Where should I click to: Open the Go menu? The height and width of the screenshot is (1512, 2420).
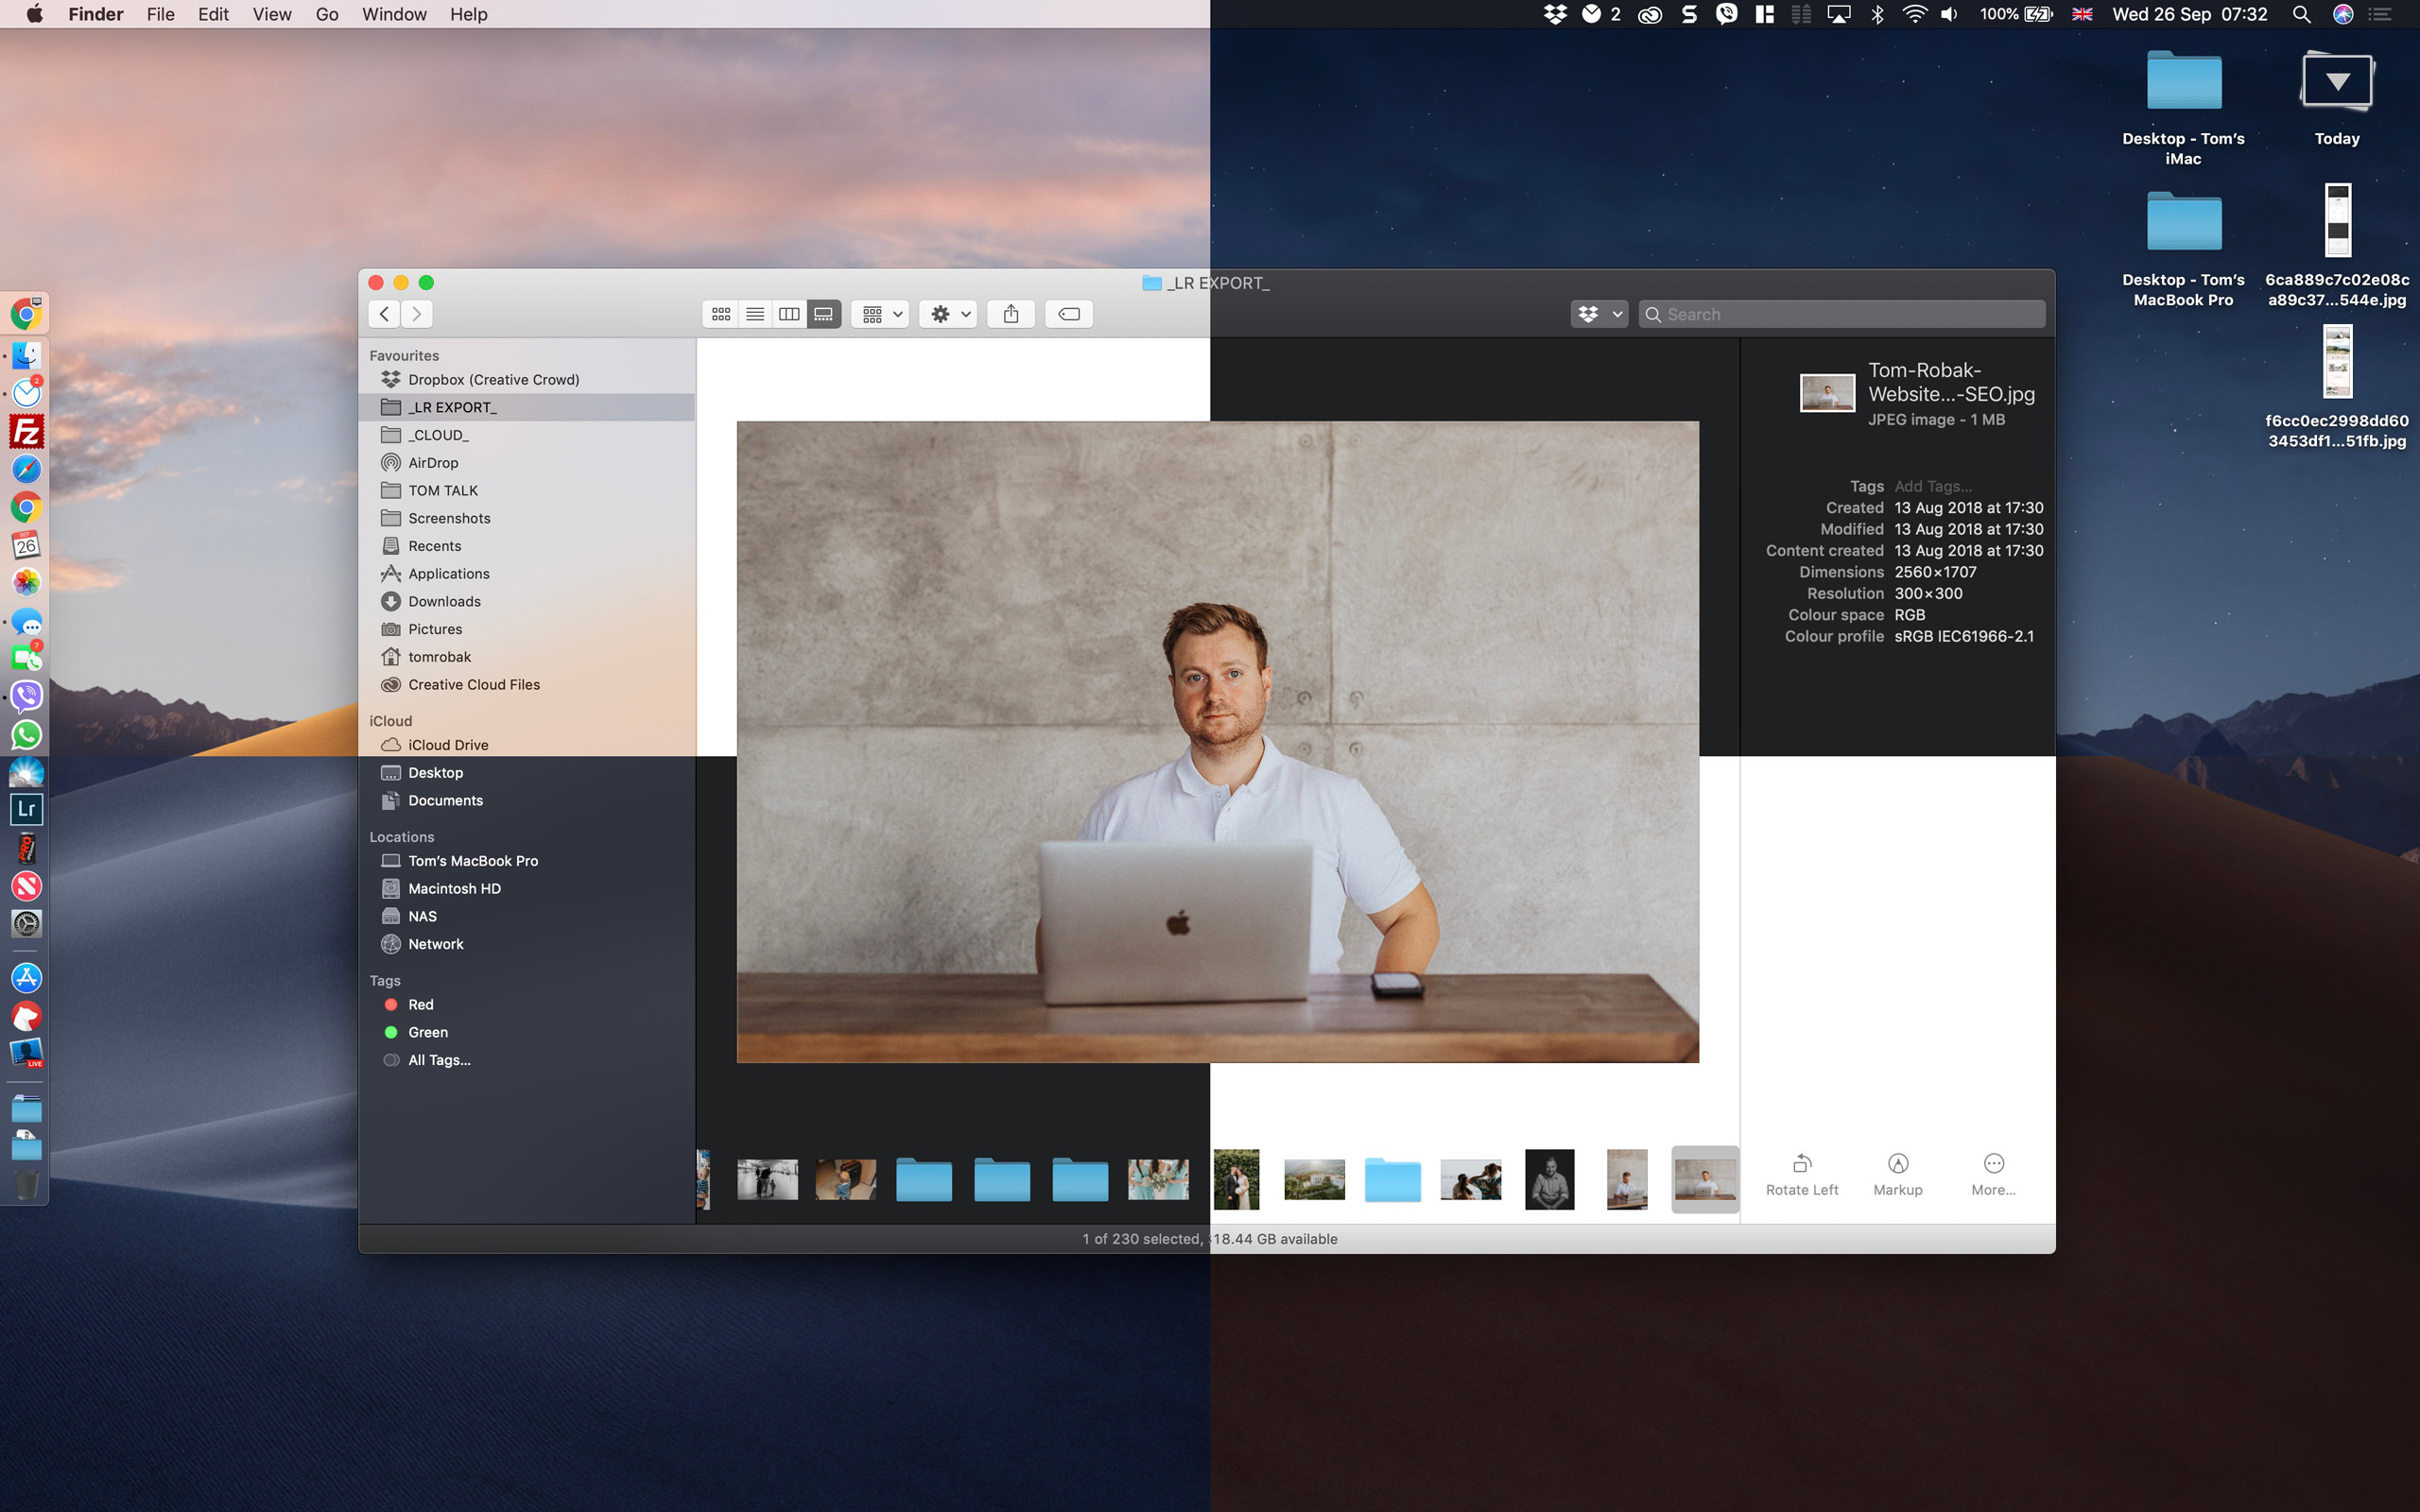[x=326, y=14]
